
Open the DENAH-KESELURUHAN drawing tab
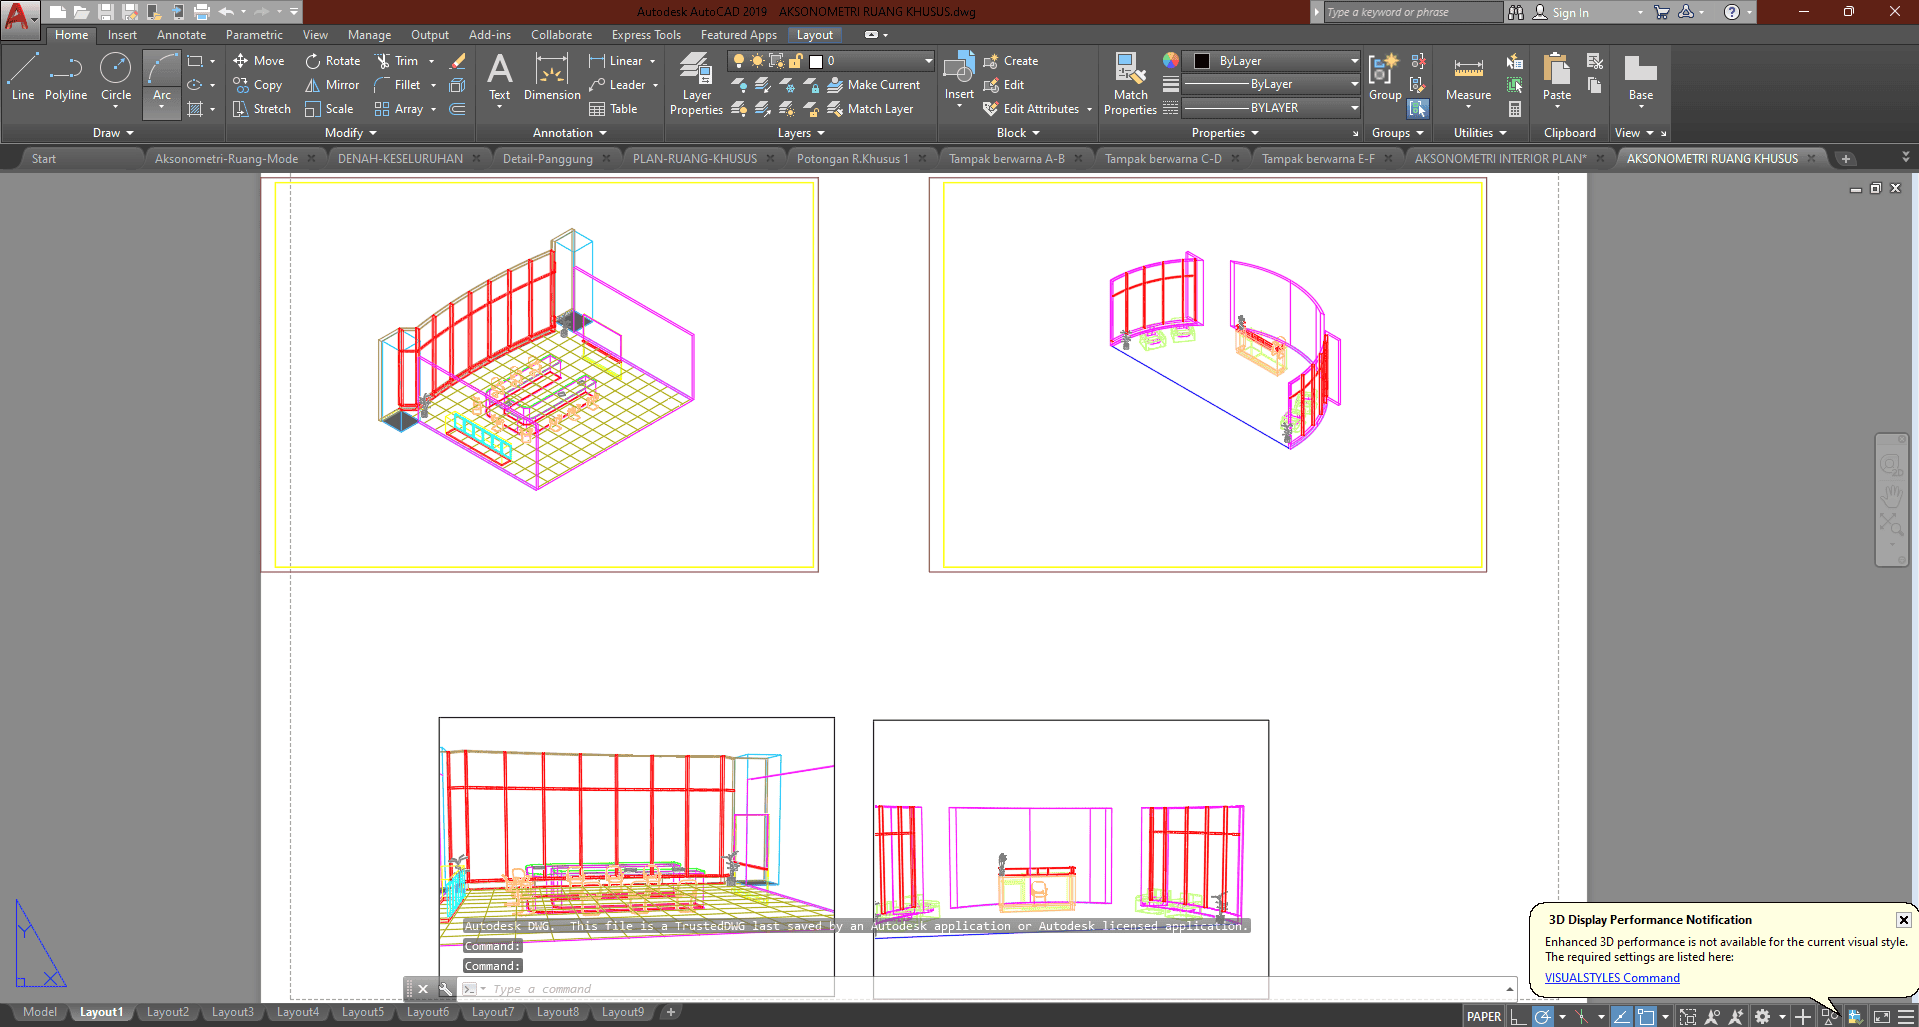coord(400,159)
